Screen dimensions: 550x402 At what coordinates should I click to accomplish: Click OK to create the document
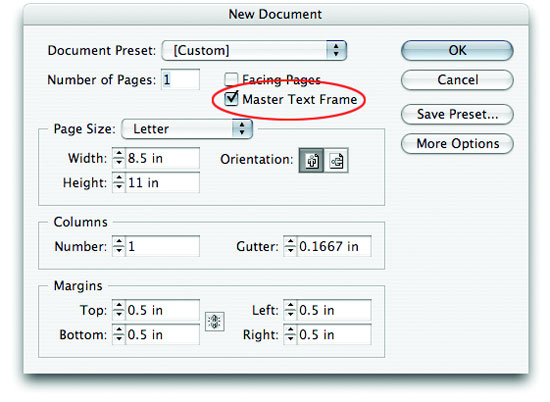(457, 50)
